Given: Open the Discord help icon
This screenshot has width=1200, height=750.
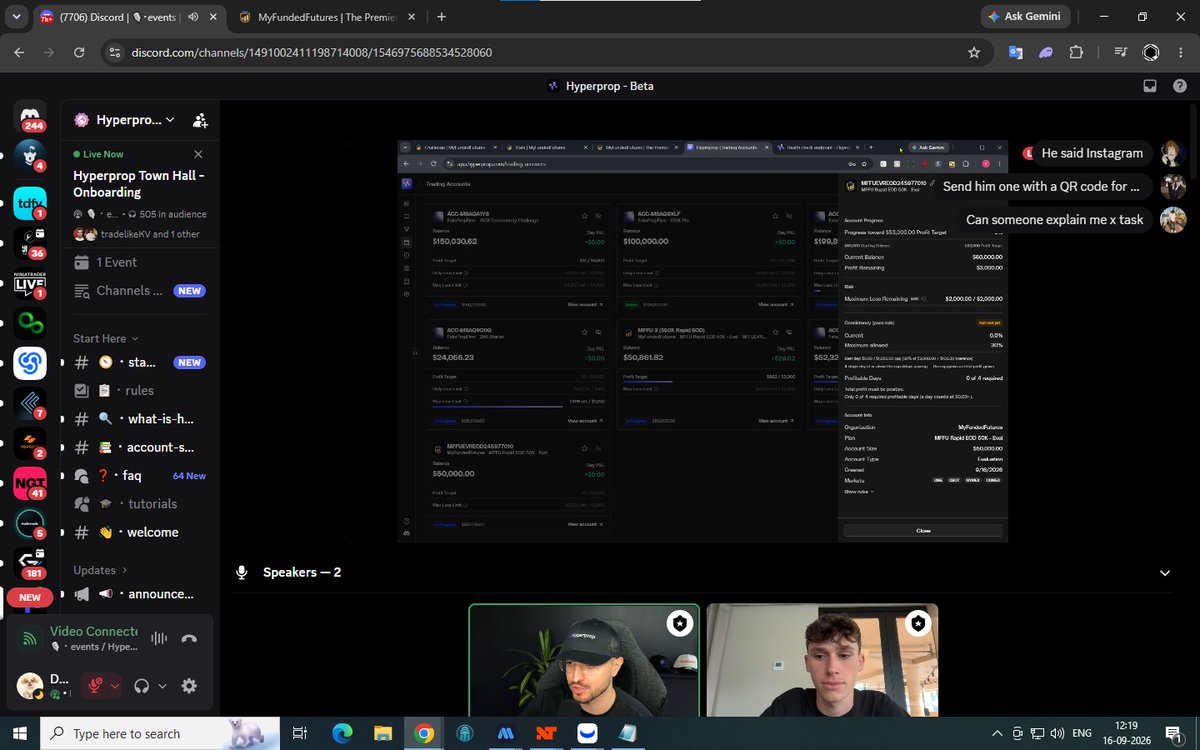Looking at the screenshot, I should point(1181,86).
